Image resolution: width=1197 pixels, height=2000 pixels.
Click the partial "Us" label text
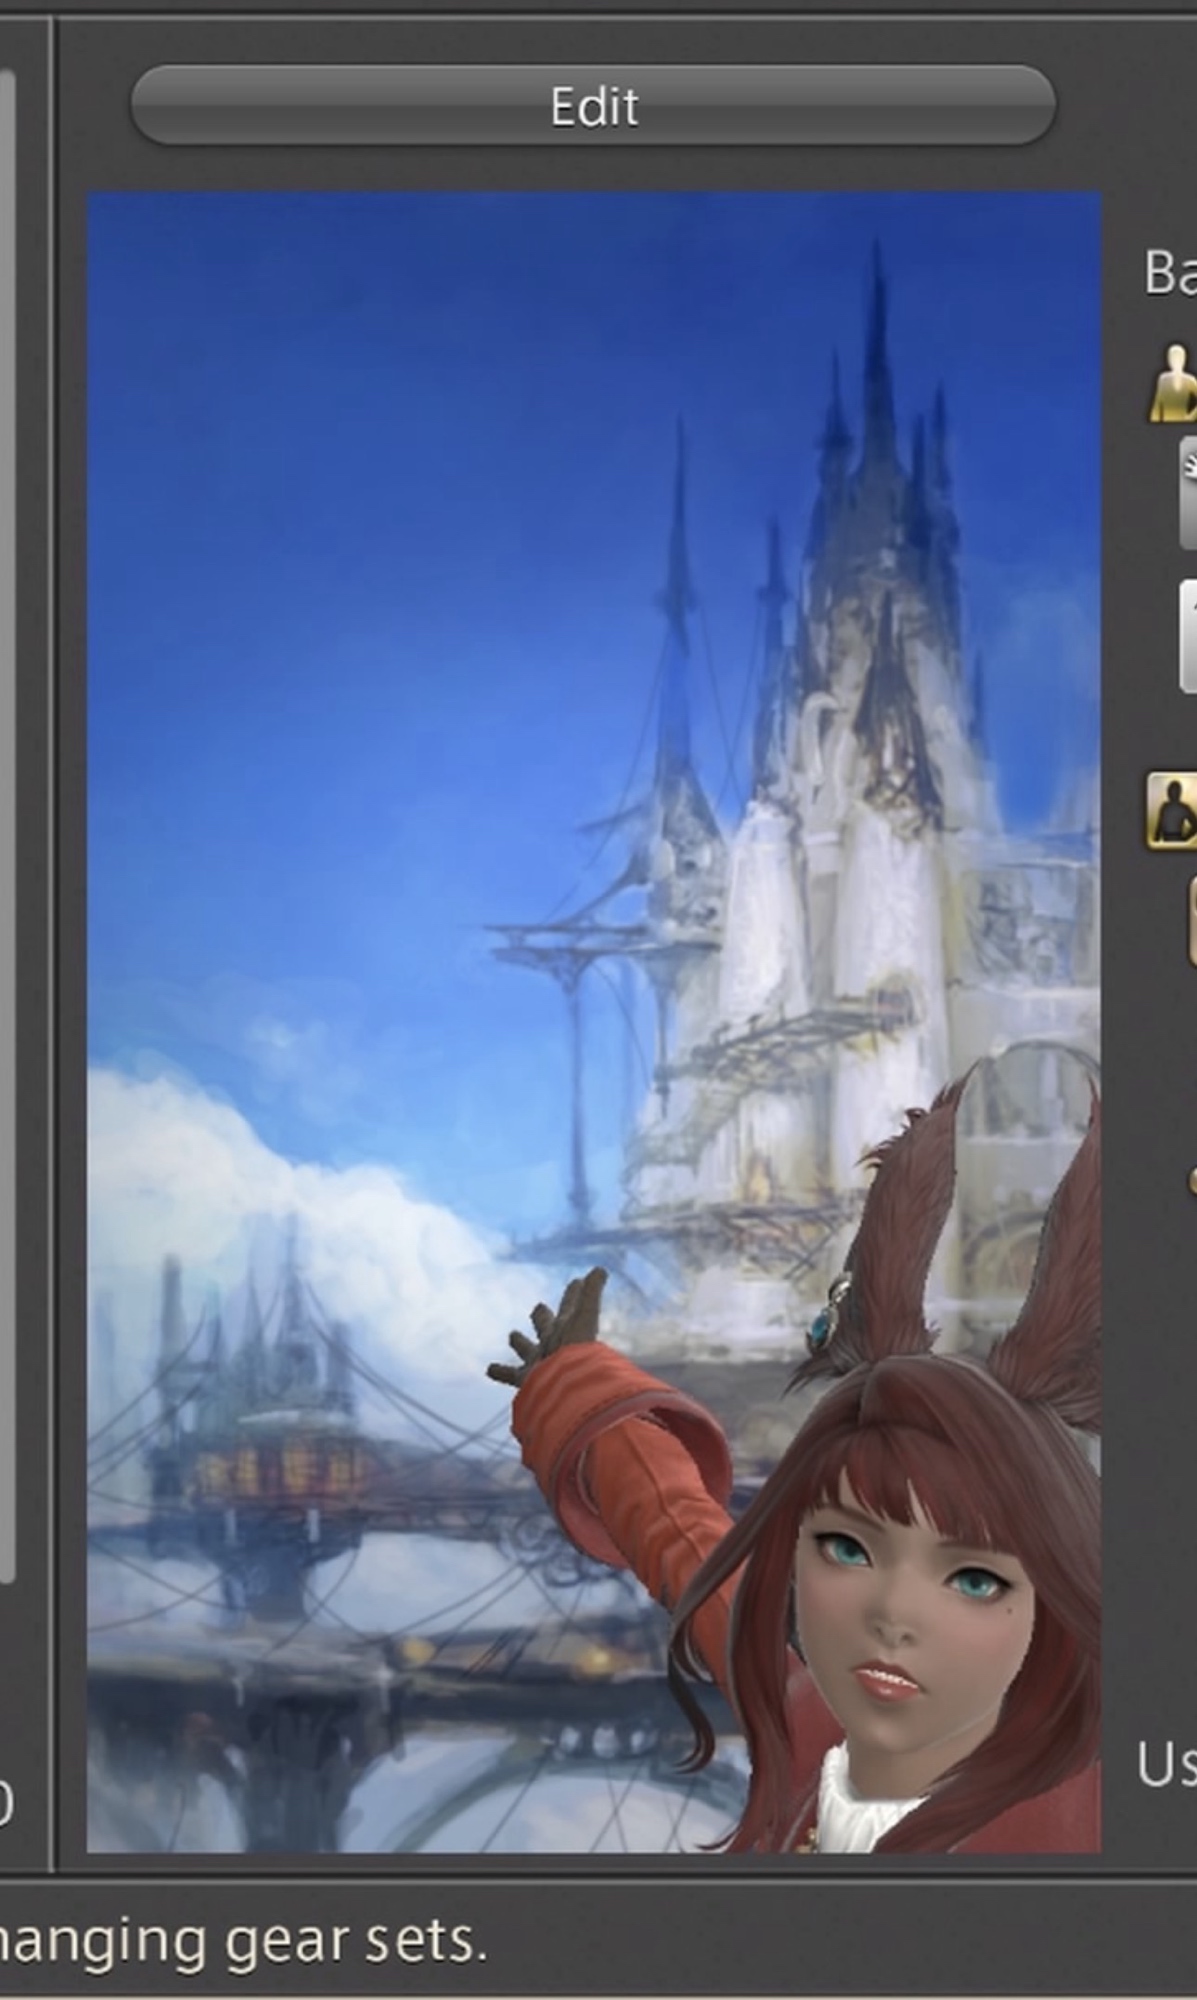1166,1764
